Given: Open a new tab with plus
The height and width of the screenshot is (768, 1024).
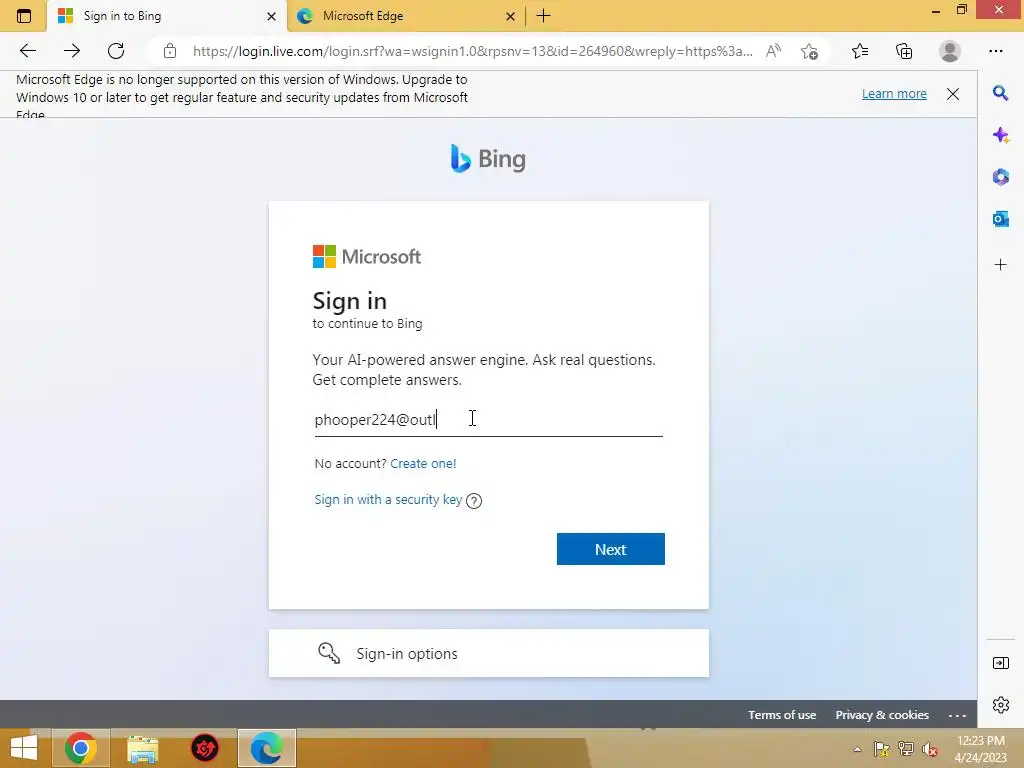Looking at the screenshot, I should 543,16.
